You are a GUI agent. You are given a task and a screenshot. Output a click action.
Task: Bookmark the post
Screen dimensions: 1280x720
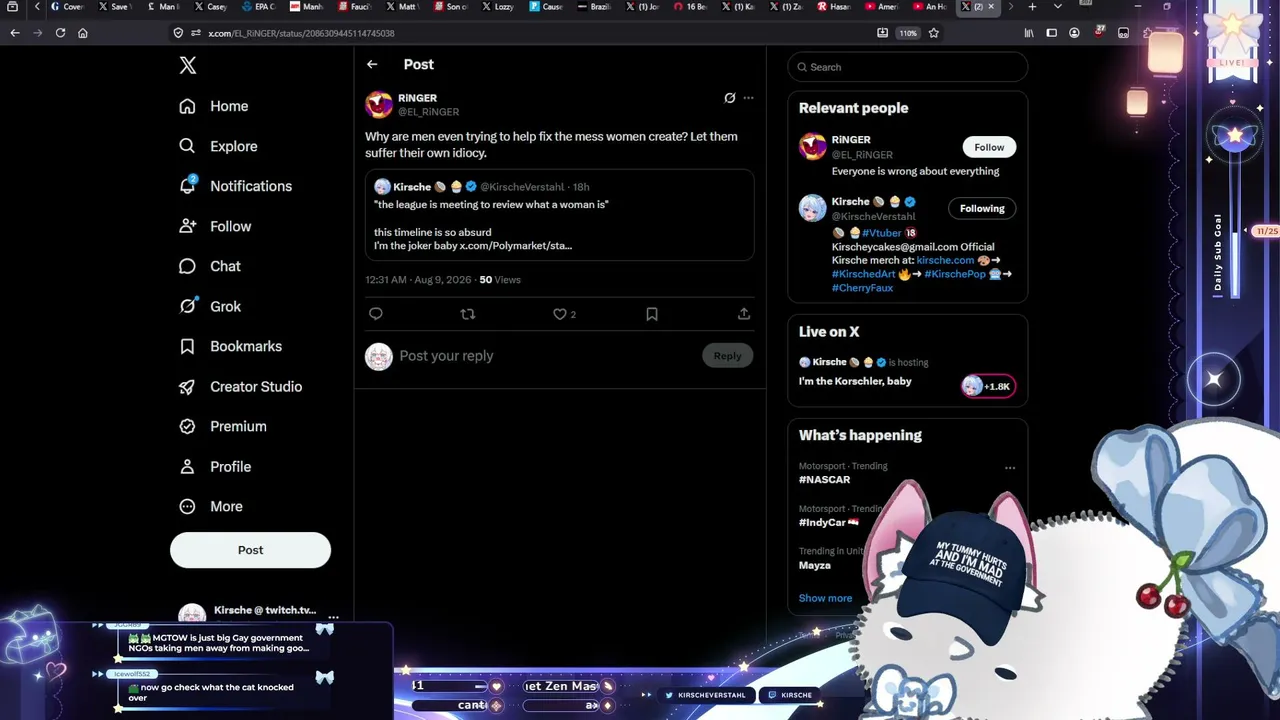[652, 314]
